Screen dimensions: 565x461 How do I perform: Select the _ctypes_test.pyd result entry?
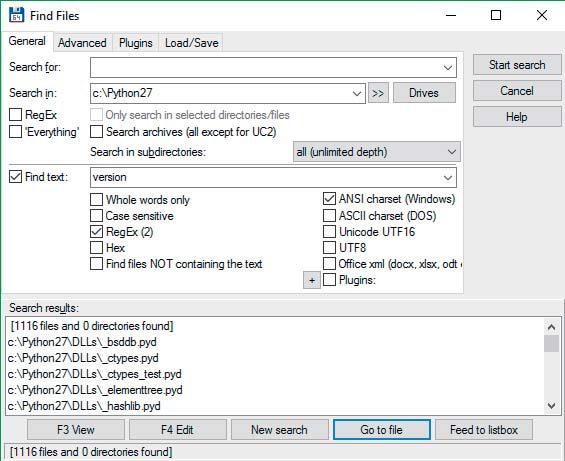95,374
